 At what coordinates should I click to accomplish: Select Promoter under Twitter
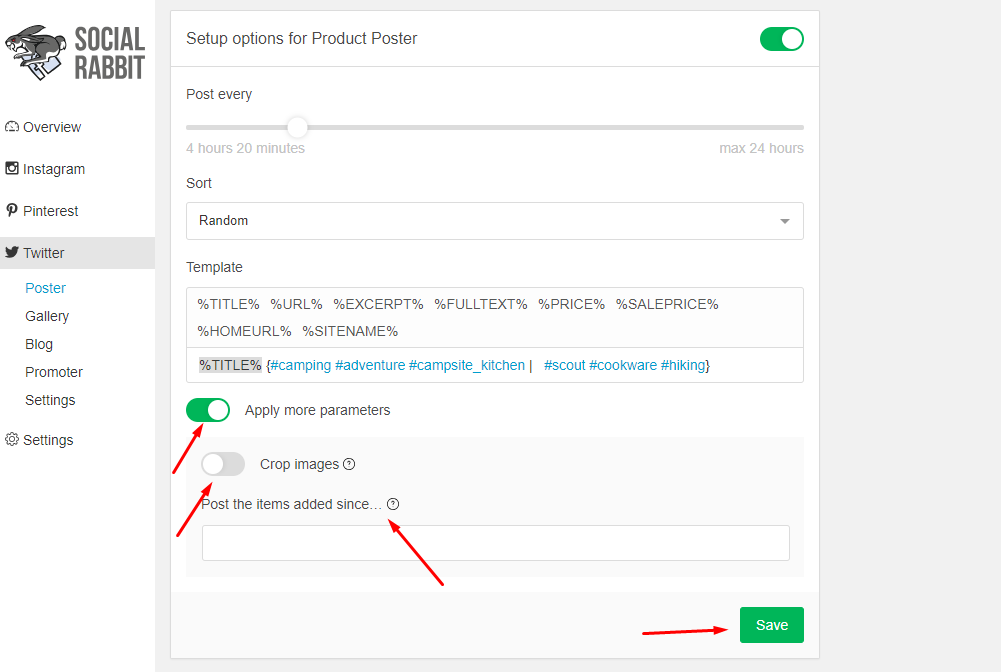pos(54,372)
